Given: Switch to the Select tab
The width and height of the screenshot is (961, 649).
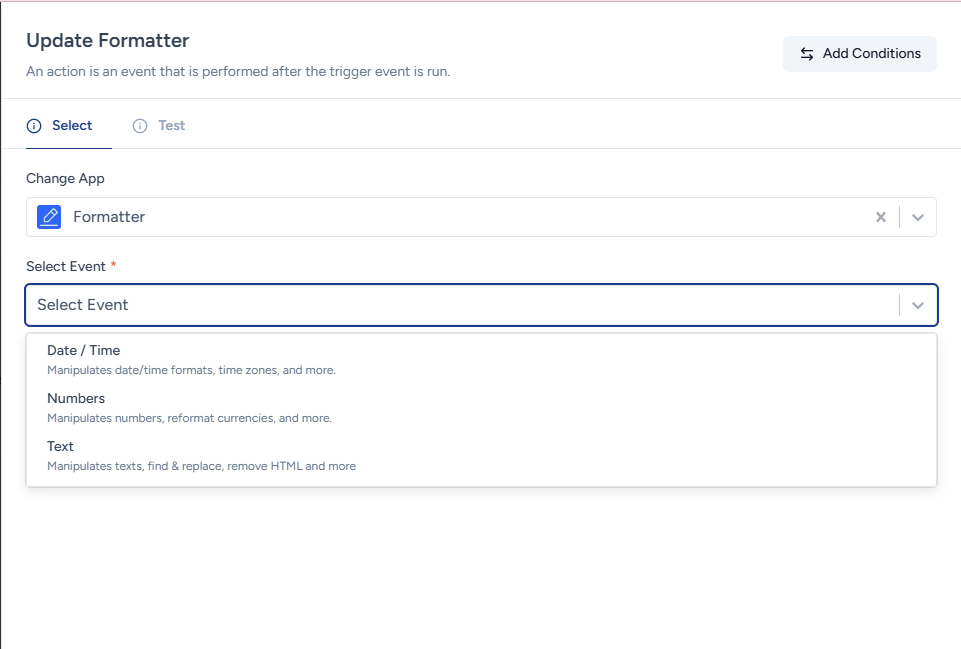Looking at the screenshot, I should click(72, 126).
